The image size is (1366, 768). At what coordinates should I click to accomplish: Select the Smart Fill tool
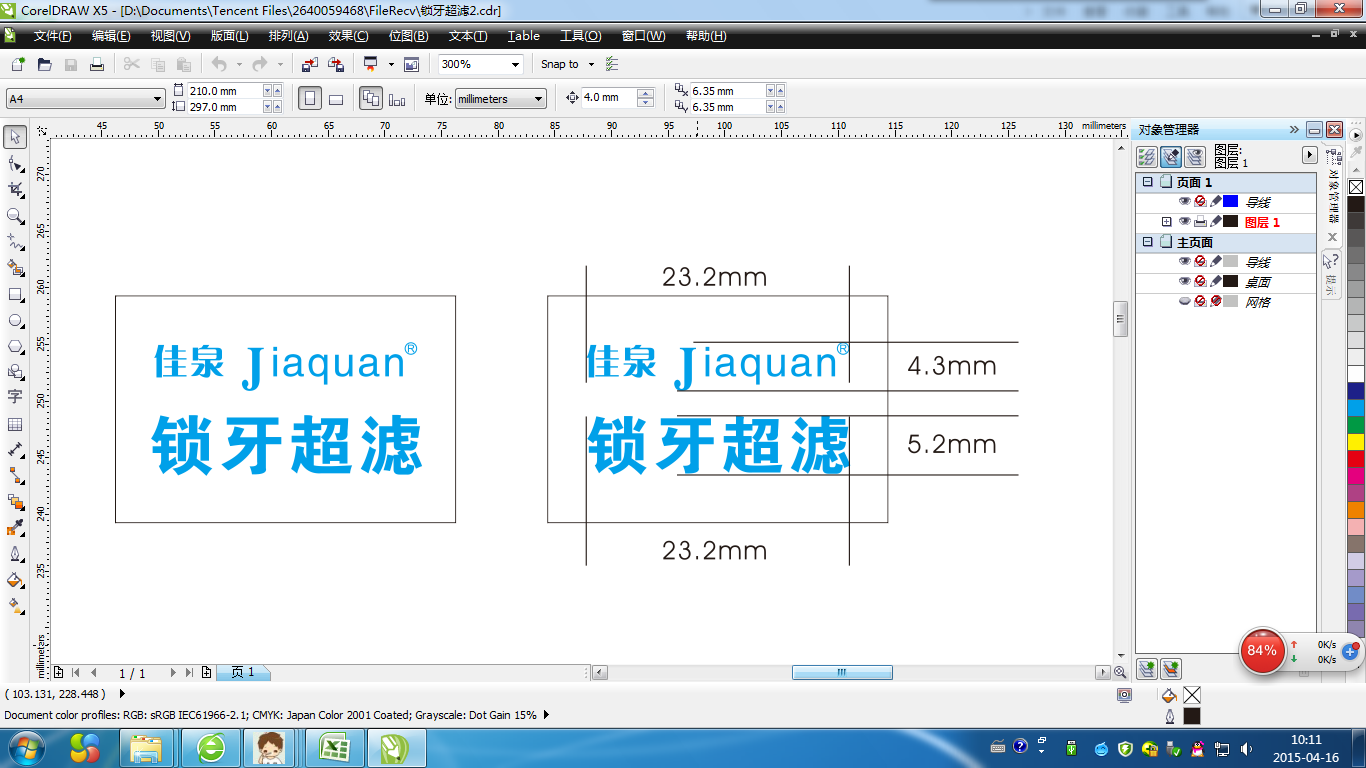coord(15,267)
